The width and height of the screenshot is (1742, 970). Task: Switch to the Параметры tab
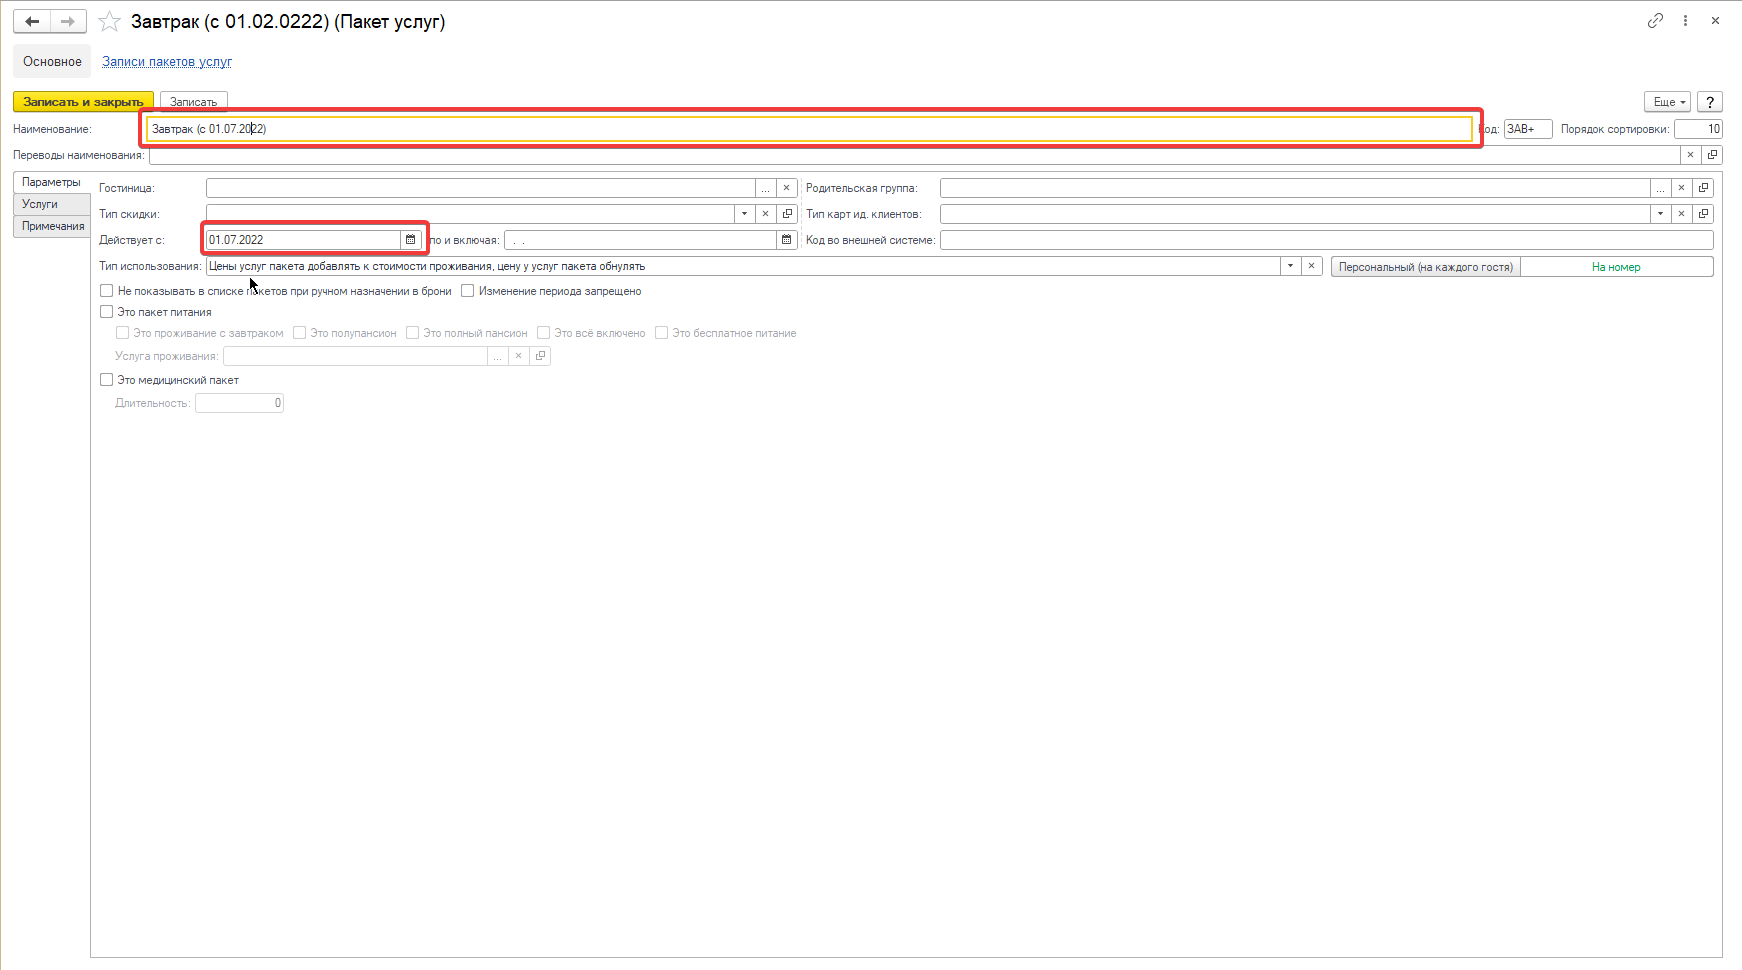click(x=51, y=182)
